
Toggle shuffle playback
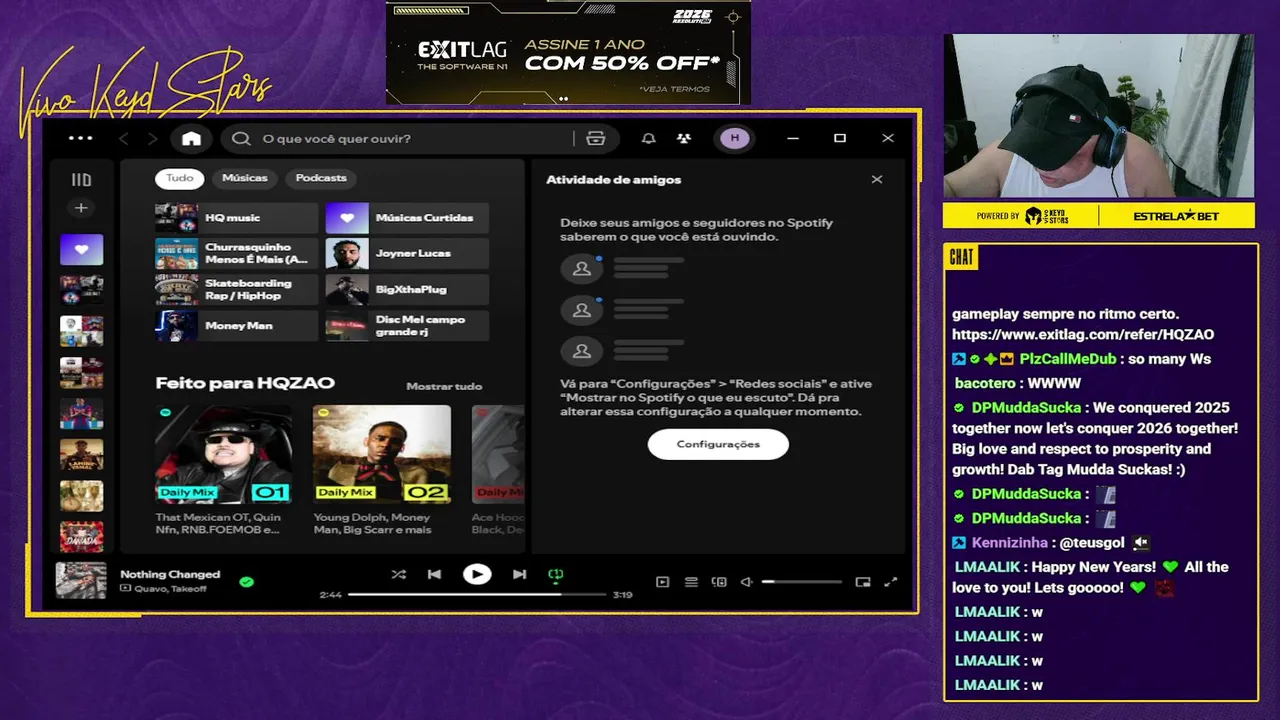coord(398,574)
